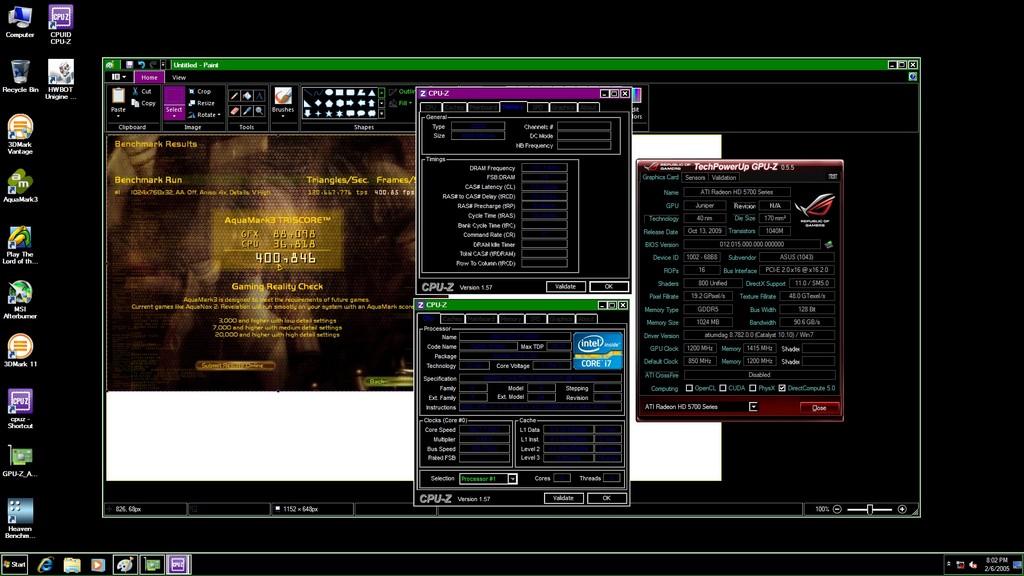Click OK in upper CPU-Z window
1024x576 pixels.
[x=609, y=287]
